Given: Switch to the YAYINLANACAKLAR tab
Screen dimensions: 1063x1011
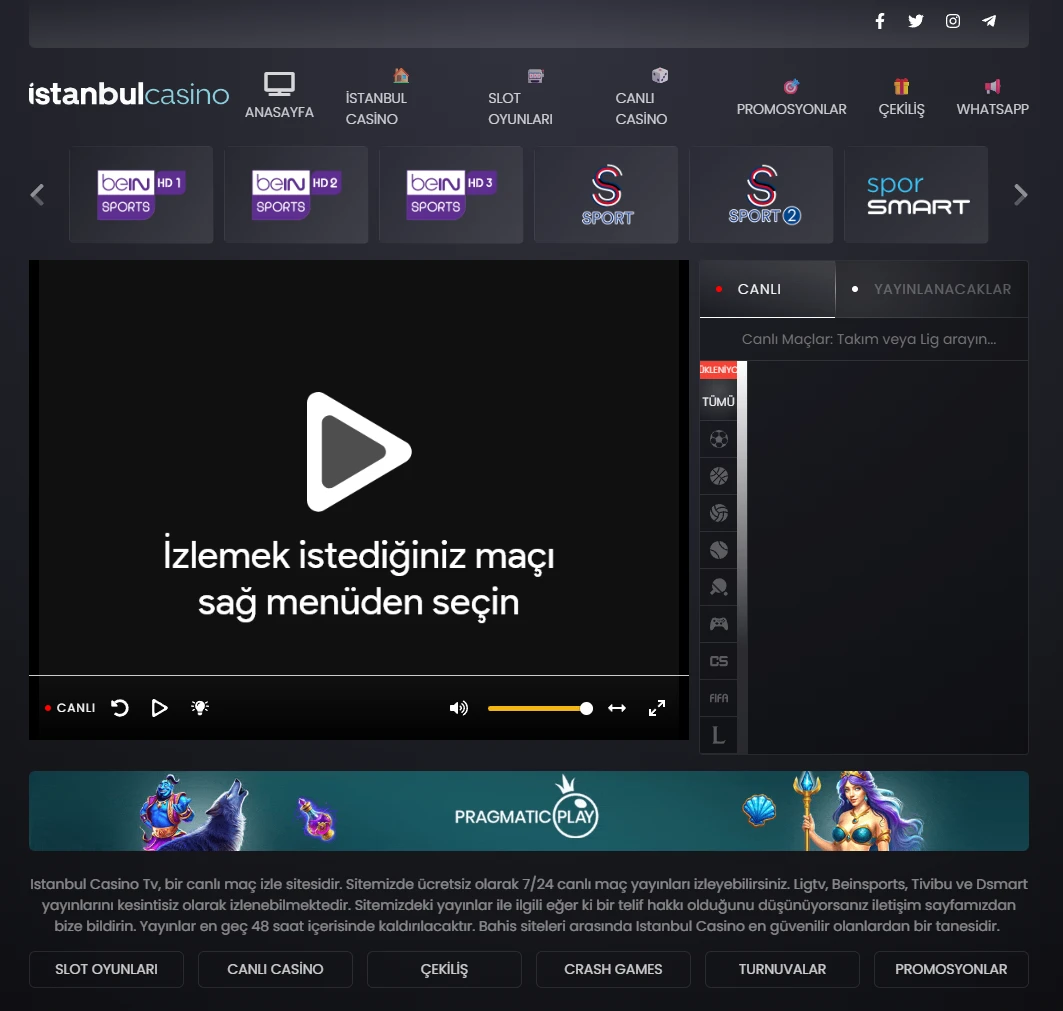Looking at the screenshot, I should click(x=932, y=289).
